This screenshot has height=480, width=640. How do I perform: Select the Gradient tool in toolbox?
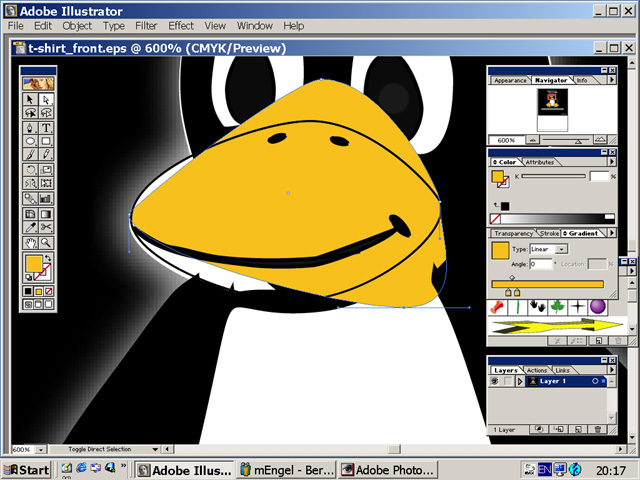(x=46, y=214)
